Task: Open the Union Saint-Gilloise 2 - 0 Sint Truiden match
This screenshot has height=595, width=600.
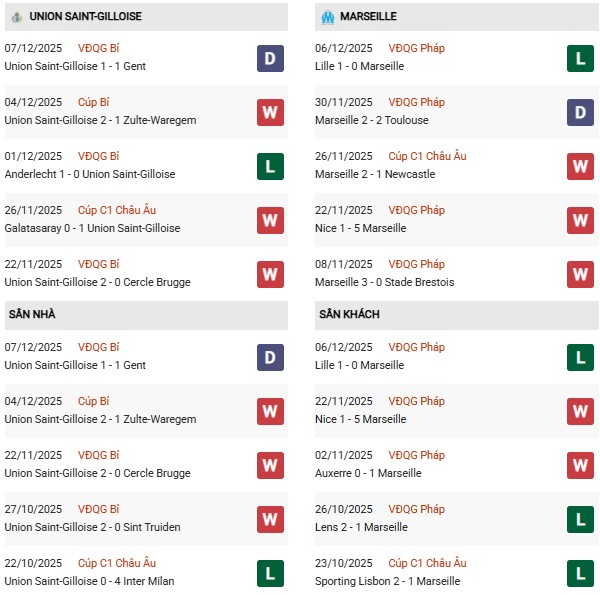Action: click(x=100, y=527)
